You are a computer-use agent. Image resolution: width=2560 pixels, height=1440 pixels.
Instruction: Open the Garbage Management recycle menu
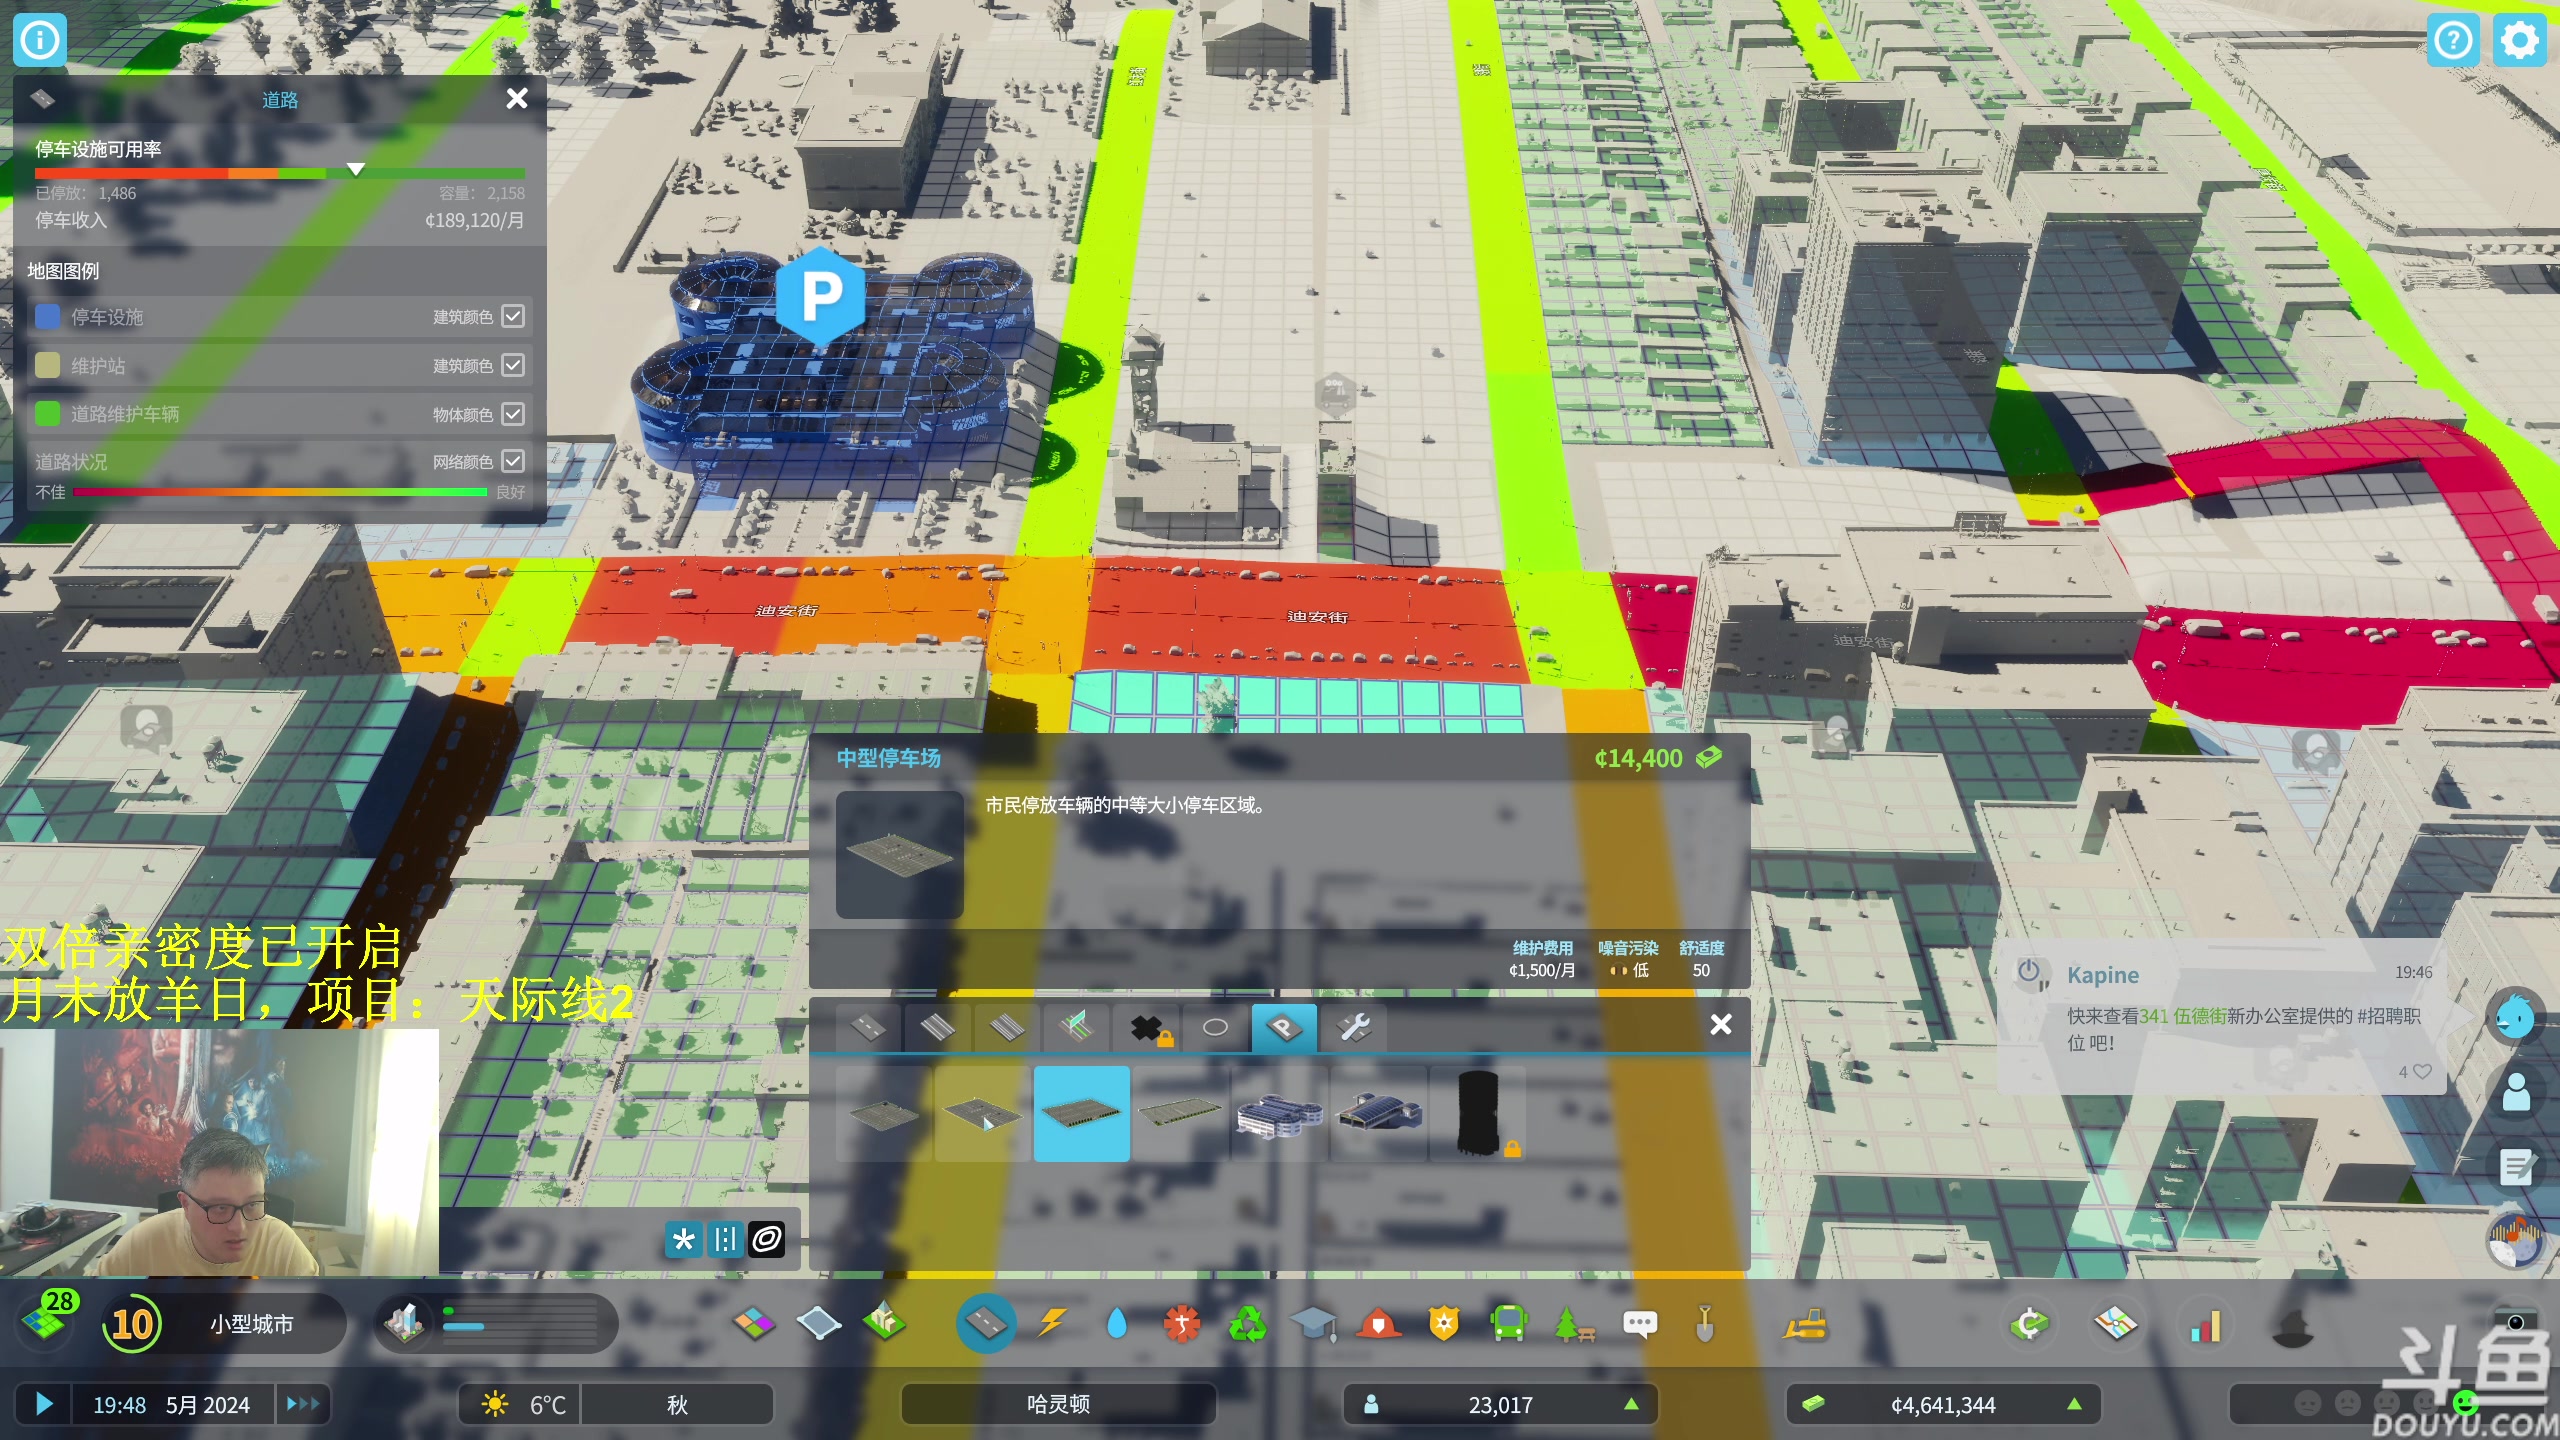1247,1324
